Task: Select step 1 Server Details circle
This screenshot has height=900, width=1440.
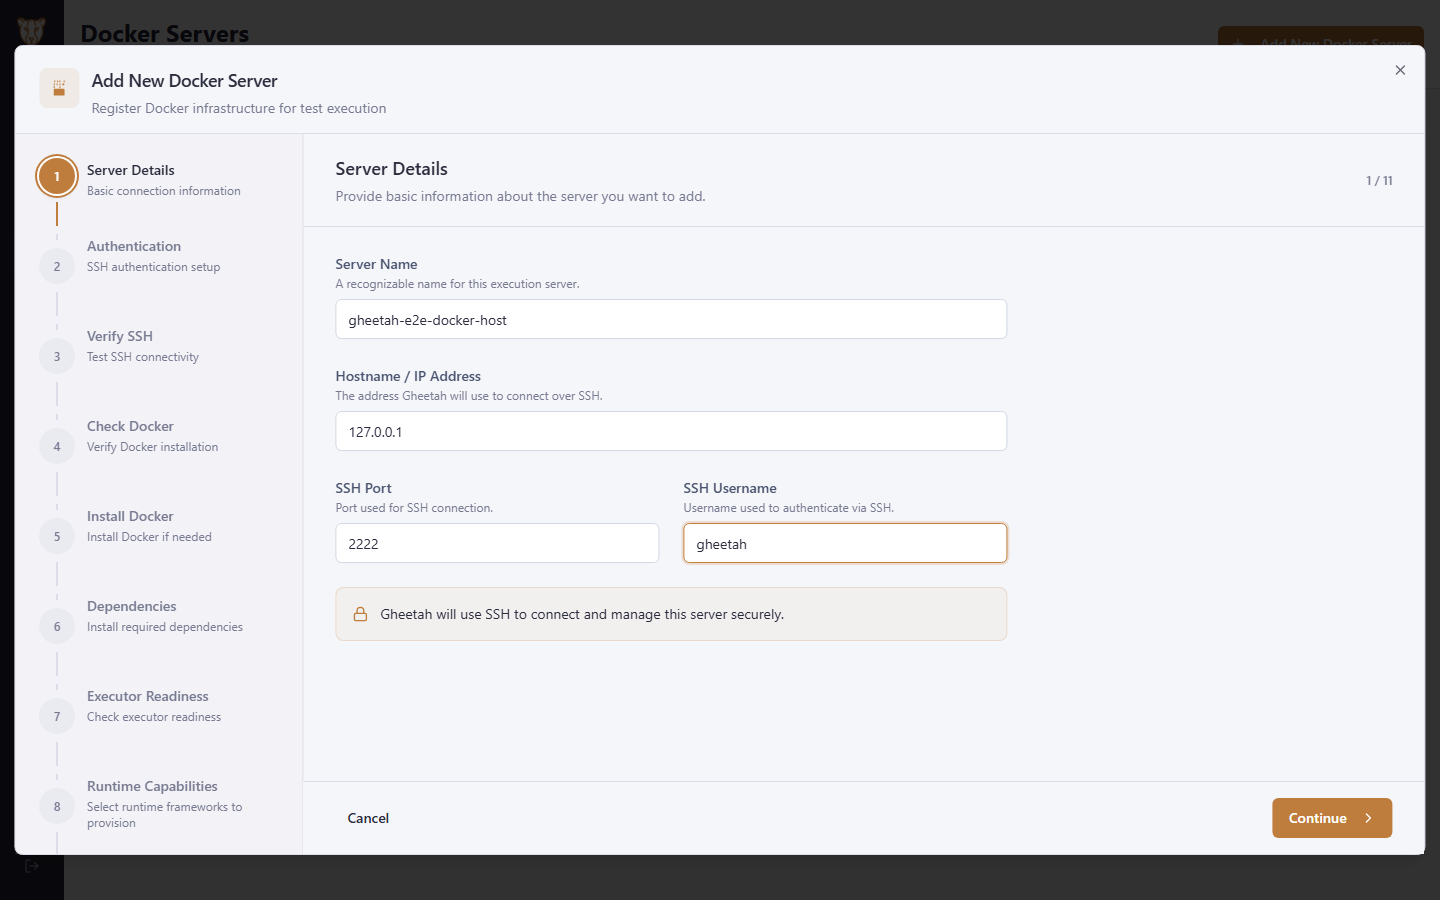Action: point(57,176)
